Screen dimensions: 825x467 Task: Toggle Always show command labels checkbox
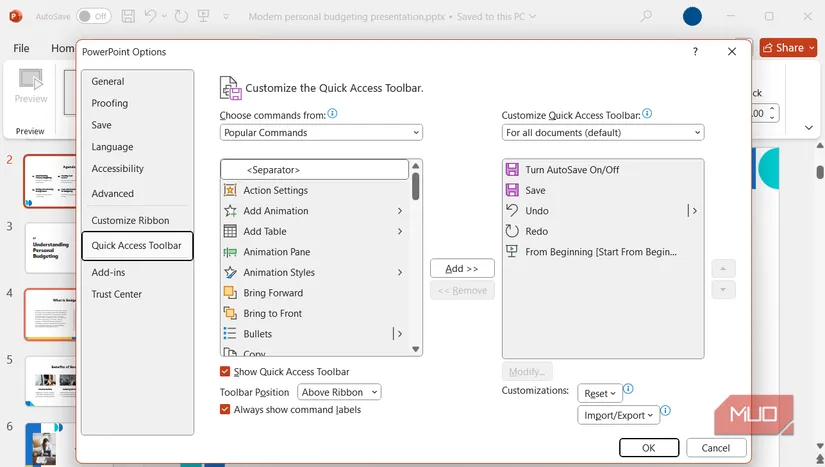225,409
